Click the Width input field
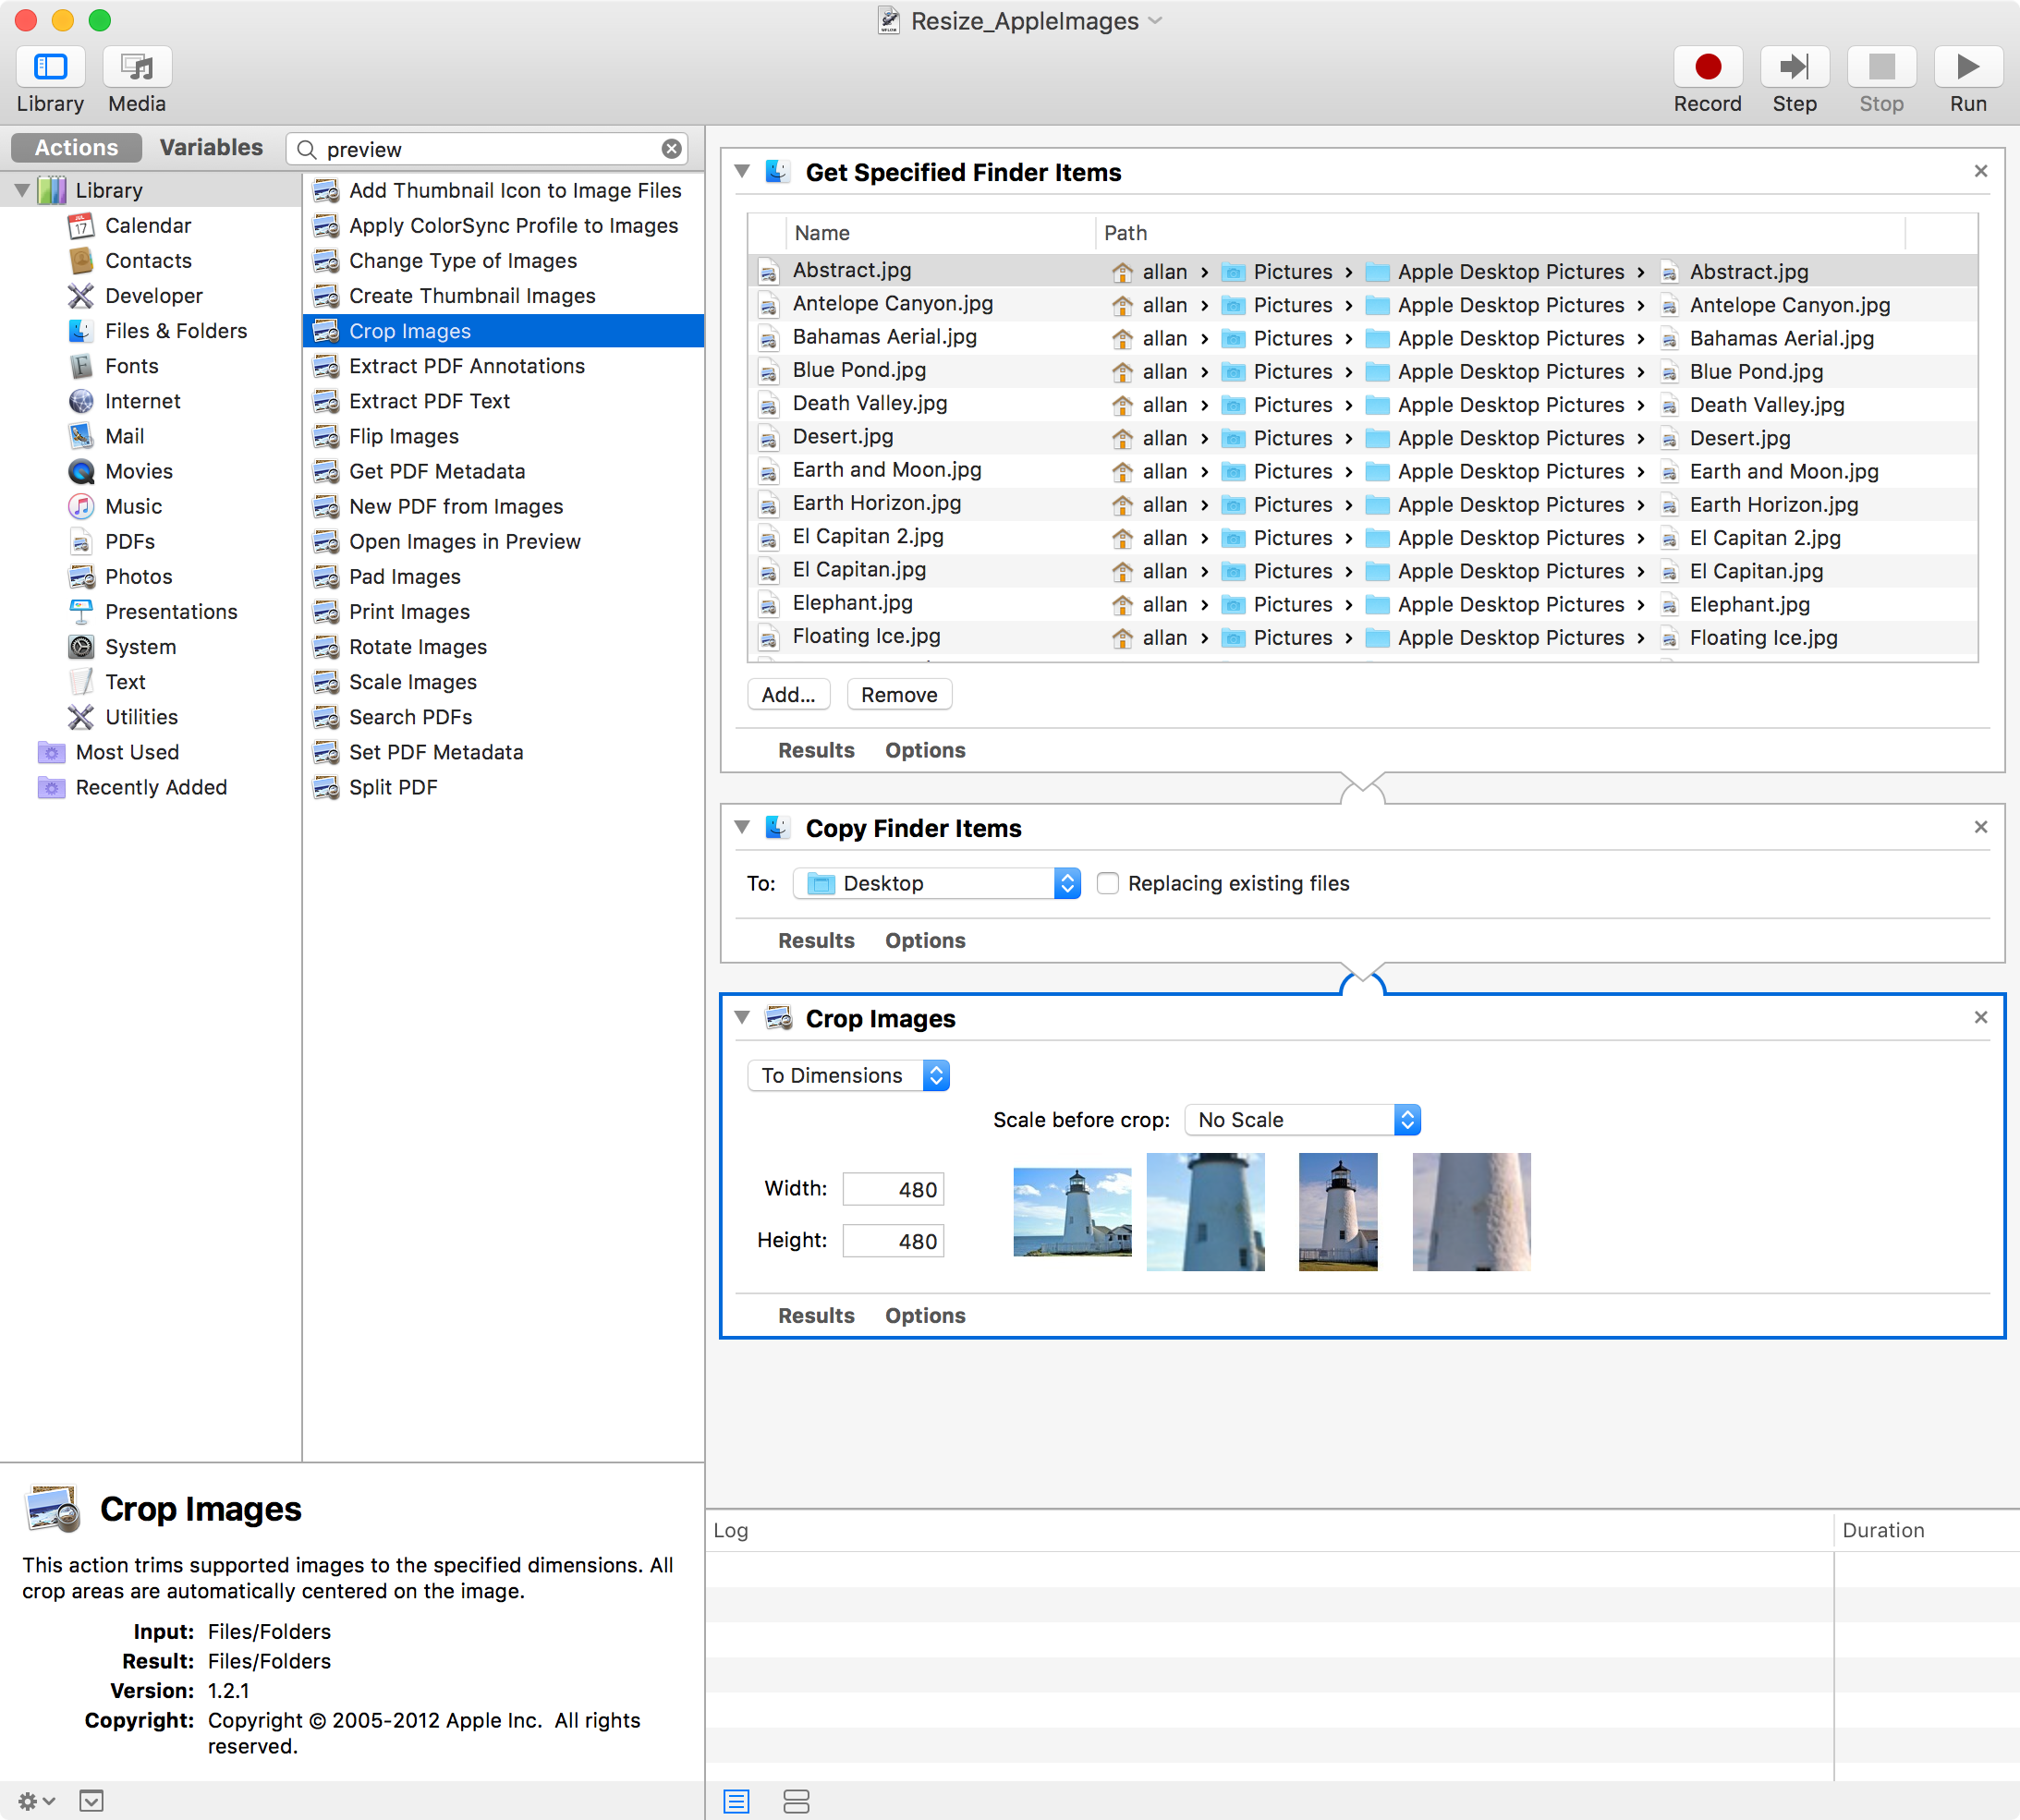 click(x=892, y=1189)
